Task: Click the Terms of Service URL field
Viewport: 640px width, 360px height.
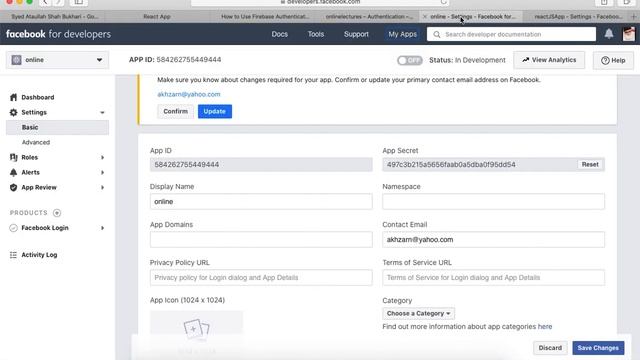Action: [493, 278]
